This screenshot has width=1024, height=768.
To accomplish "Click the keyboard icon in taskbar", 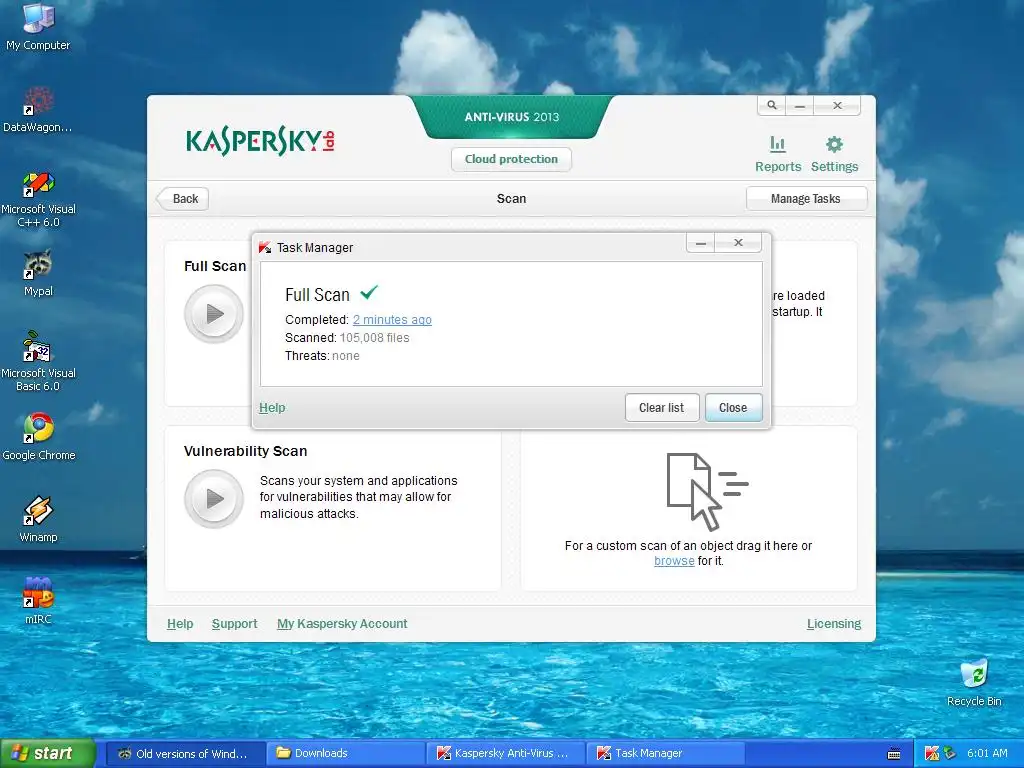I will pyautogui.click(x=894, y=754).
